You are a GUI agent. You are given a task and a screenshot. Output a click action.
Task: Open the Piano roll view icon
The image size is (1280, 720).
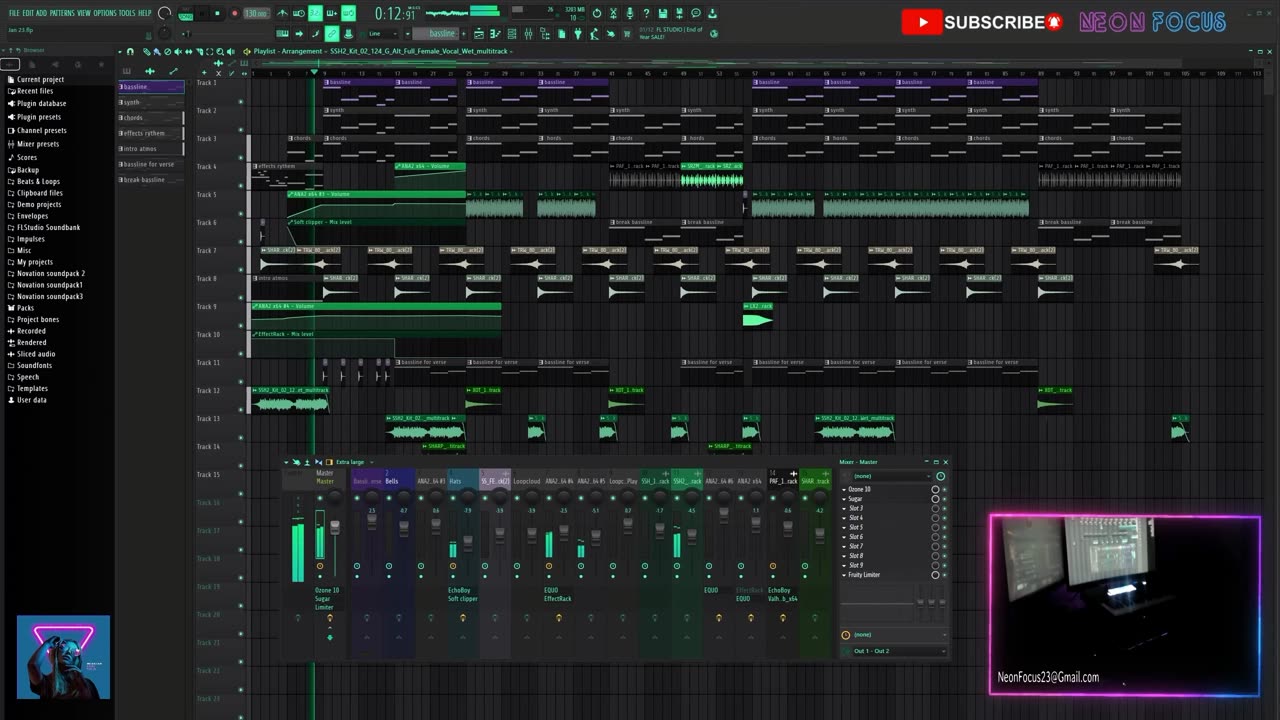click(495, 33)
